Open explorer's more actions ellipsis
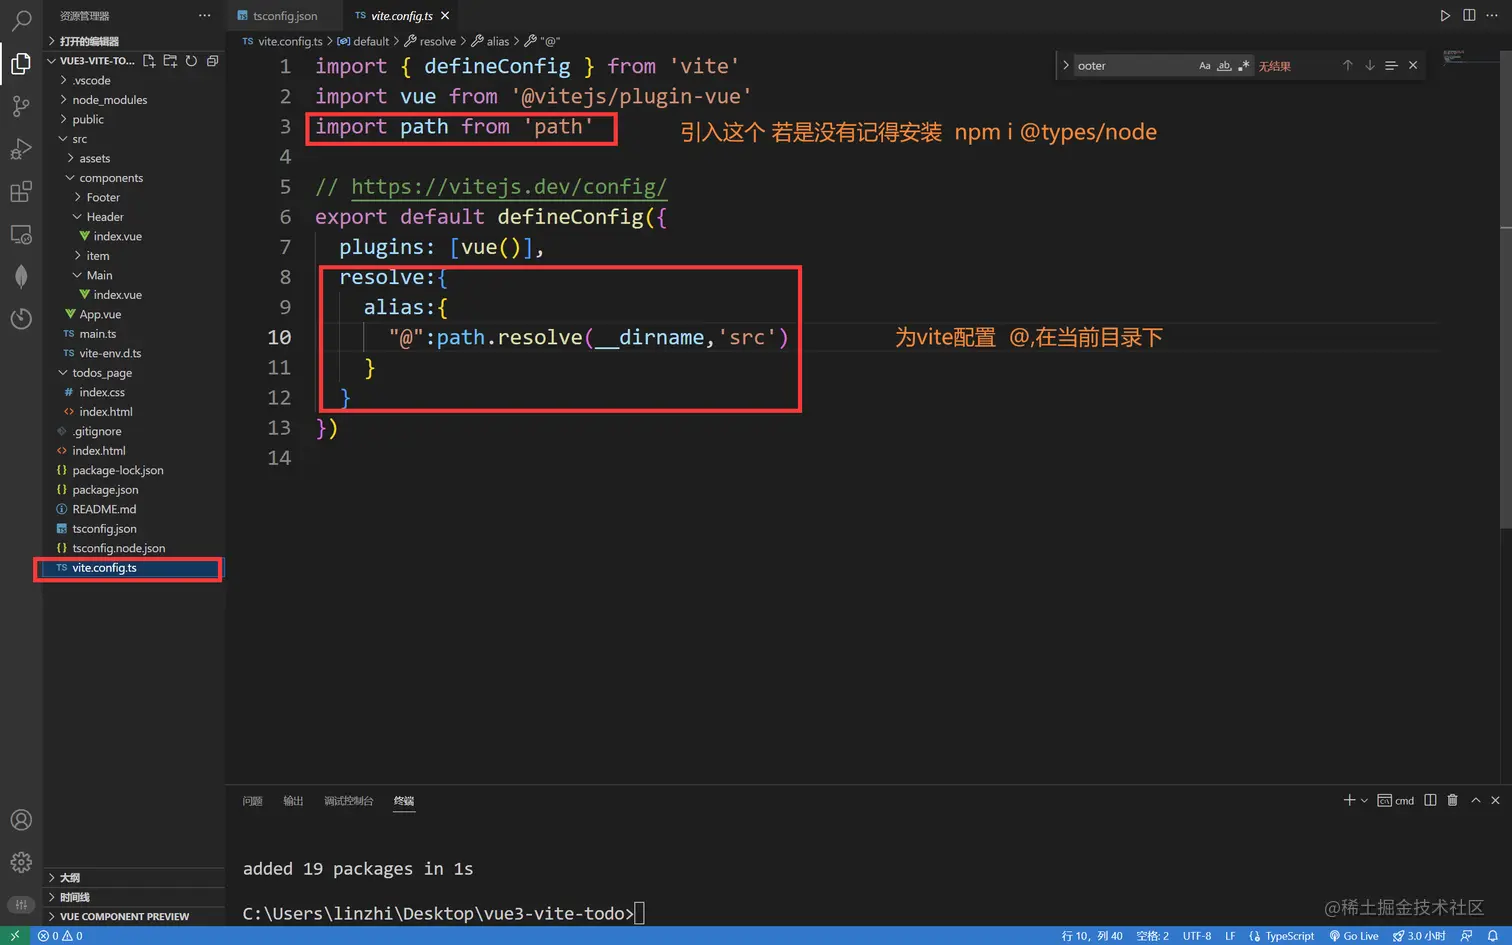Image resolution: width=1512 pixels, height=945 pixels. pos(205,15)
